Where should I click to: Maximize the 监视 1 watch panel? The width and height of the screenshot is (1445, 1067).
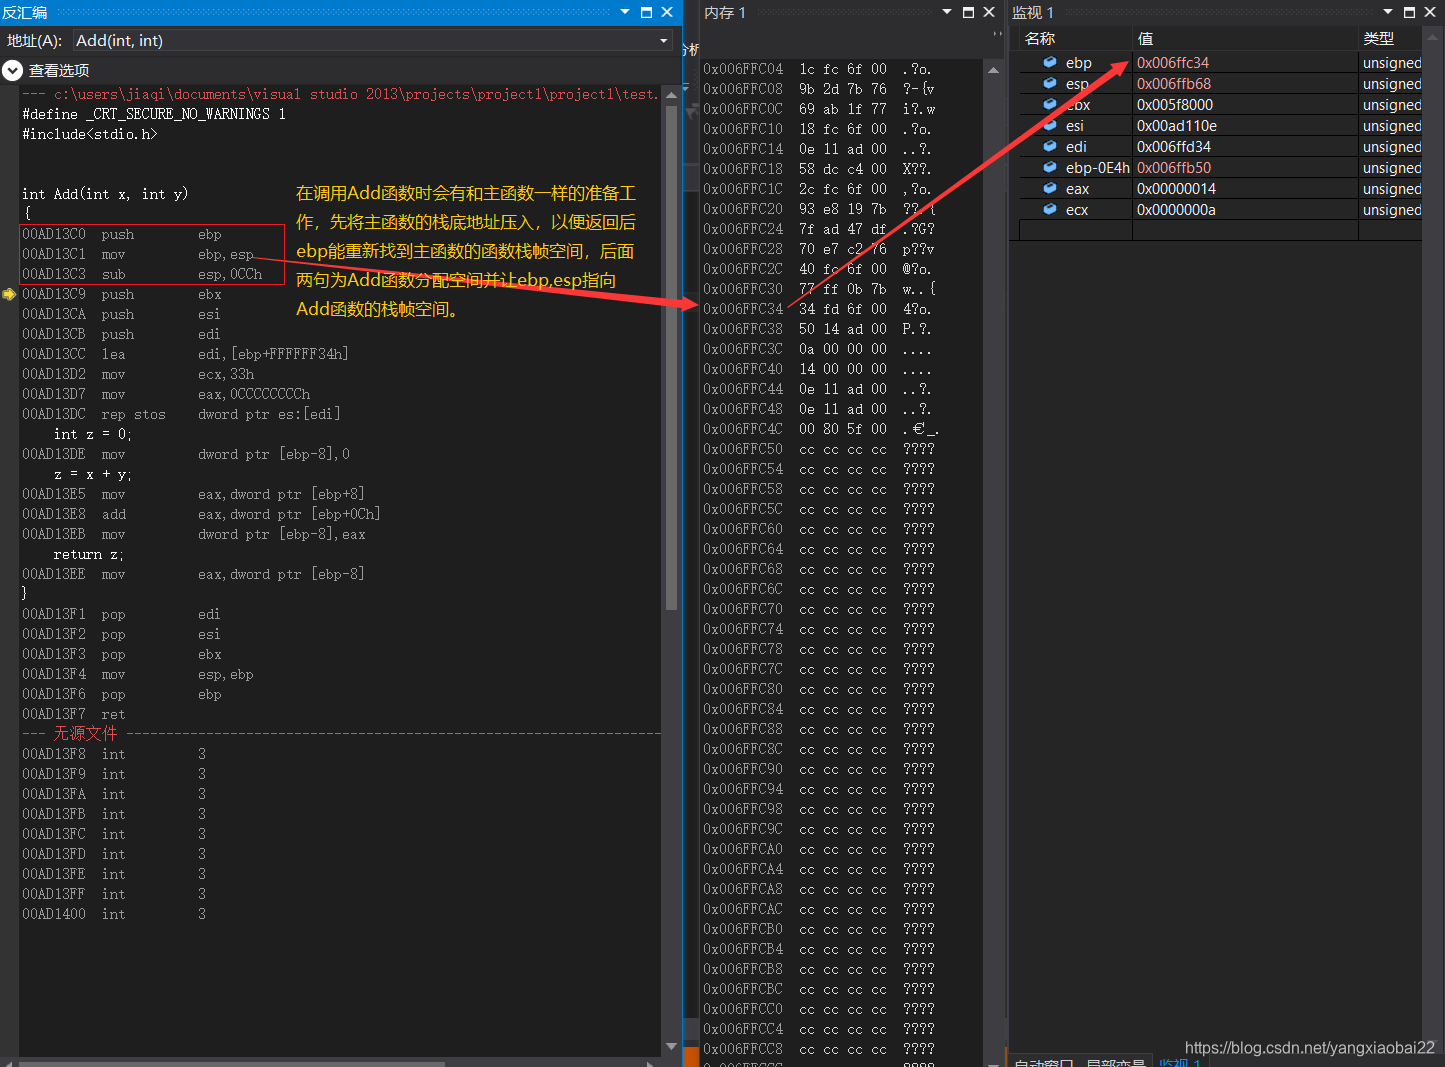pos(1409,12)
